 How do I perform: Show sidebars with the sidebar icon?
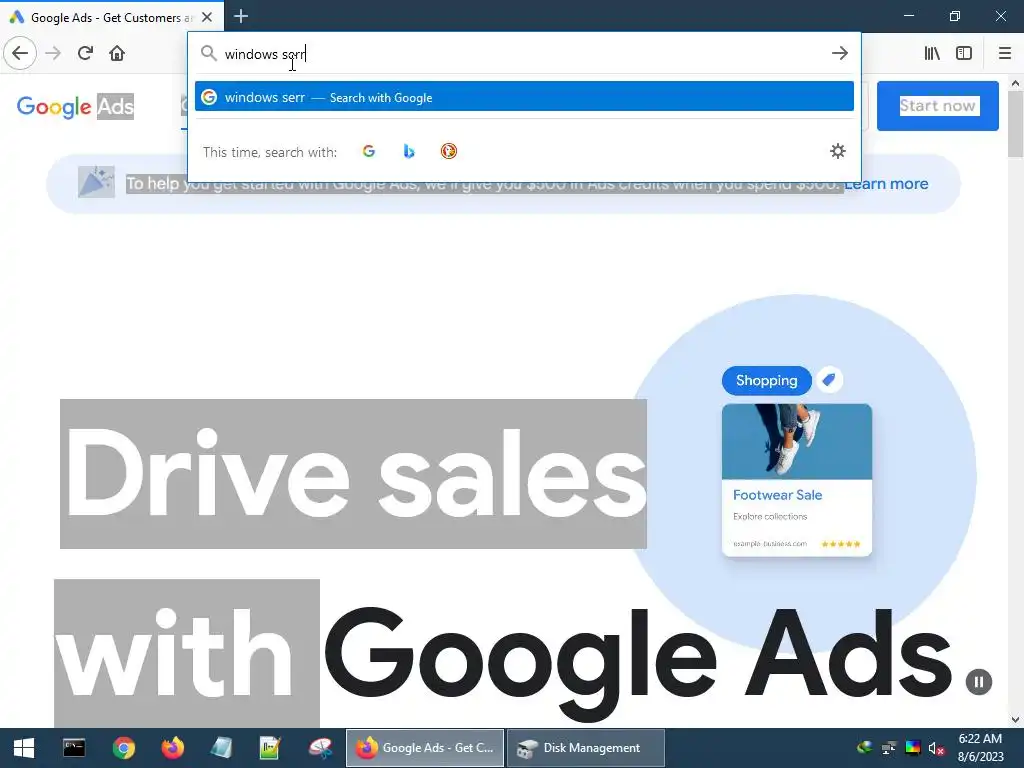click(x=964, y=53)
